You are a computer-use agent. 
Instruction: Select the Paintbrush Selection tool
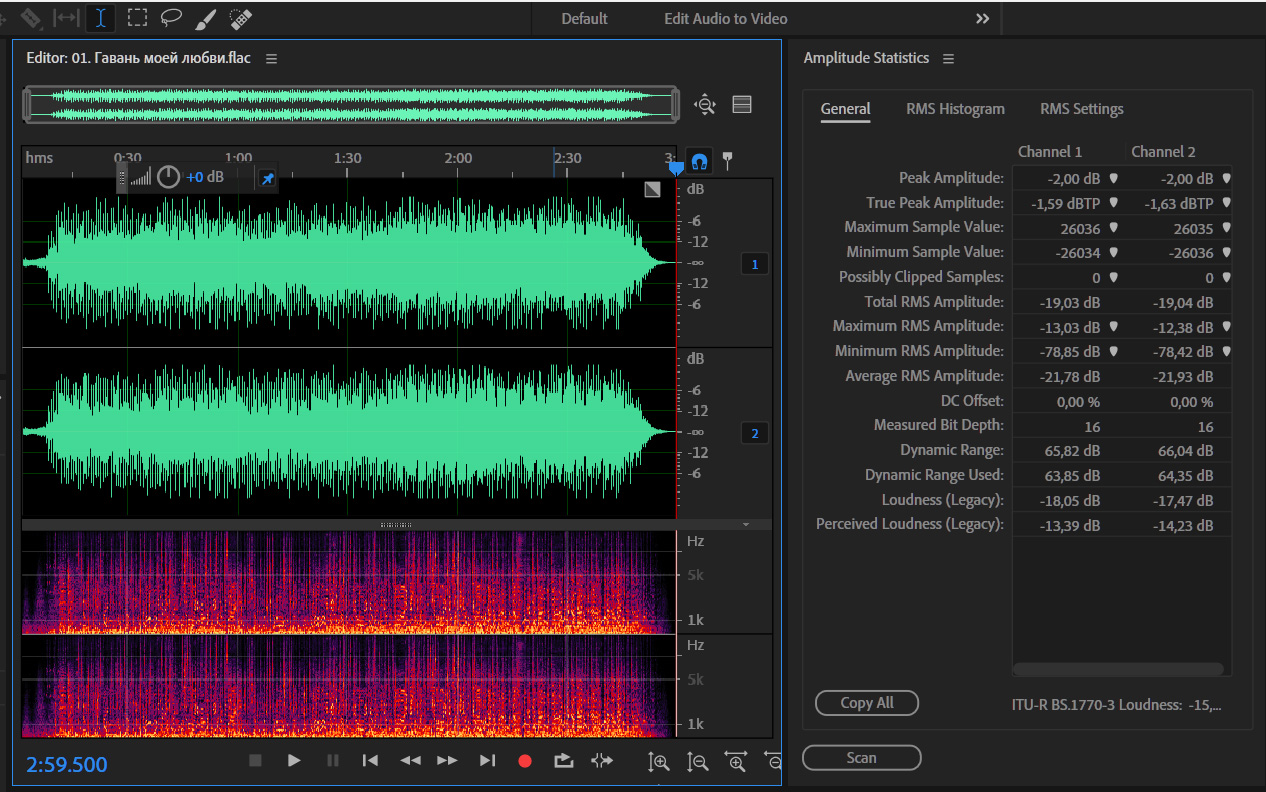tap(205, 18)
